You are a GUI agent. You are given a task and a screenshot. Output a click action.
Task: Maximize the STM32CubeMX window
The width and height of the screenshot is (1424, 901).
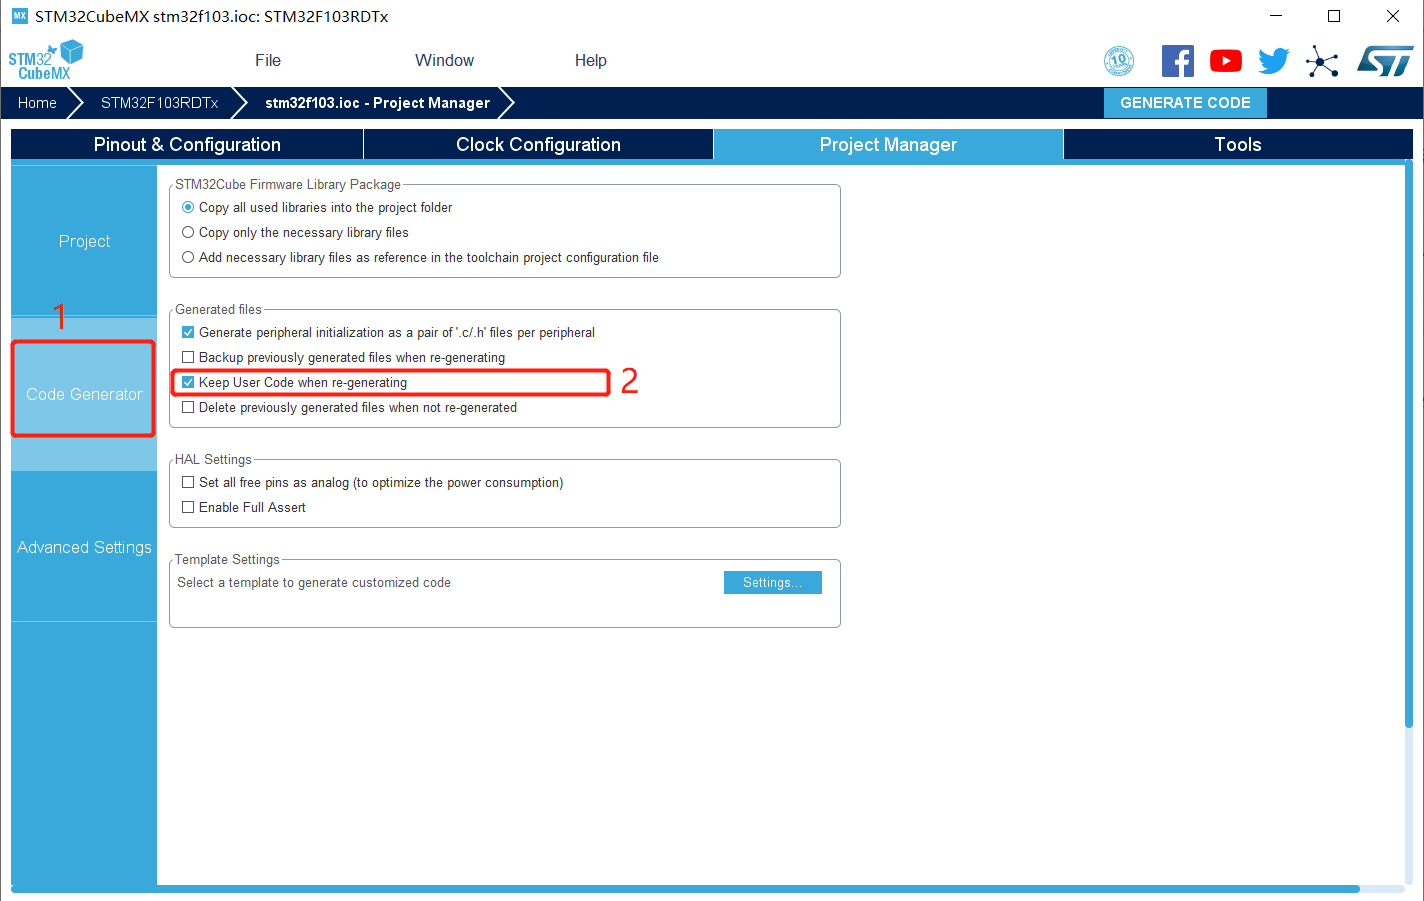click(1334, 16)
